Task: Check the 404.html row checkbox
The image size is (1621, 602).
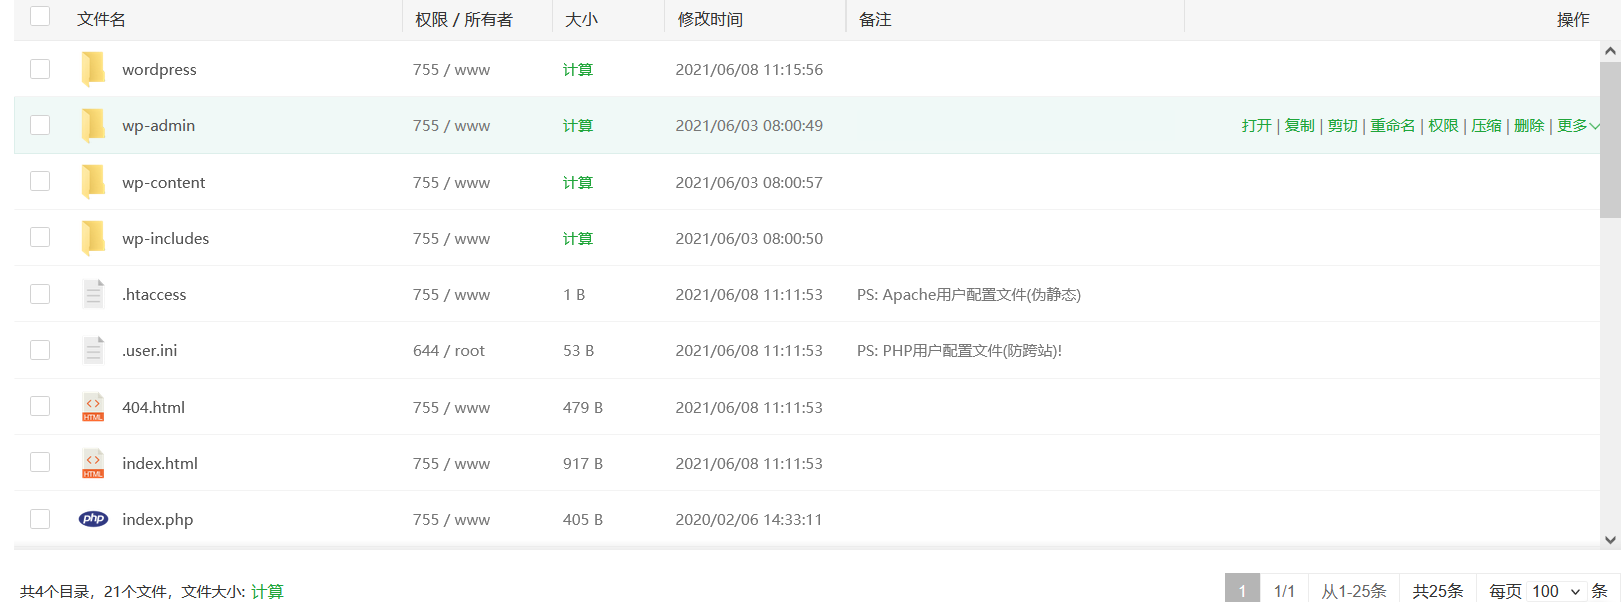Action: [x=40, y=406]
